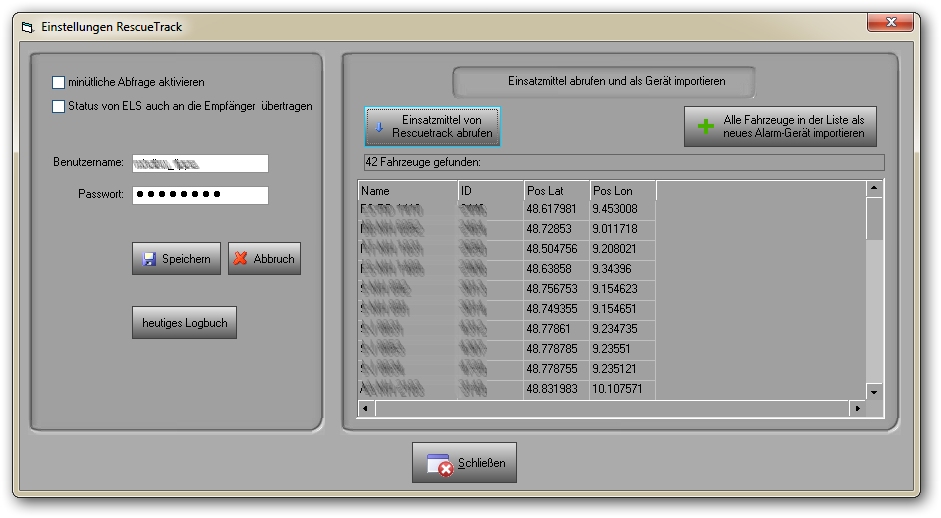Viewport: 941px width, 518px height.
Task: Select latitude cell 48.72853
Action: [557, 229]
